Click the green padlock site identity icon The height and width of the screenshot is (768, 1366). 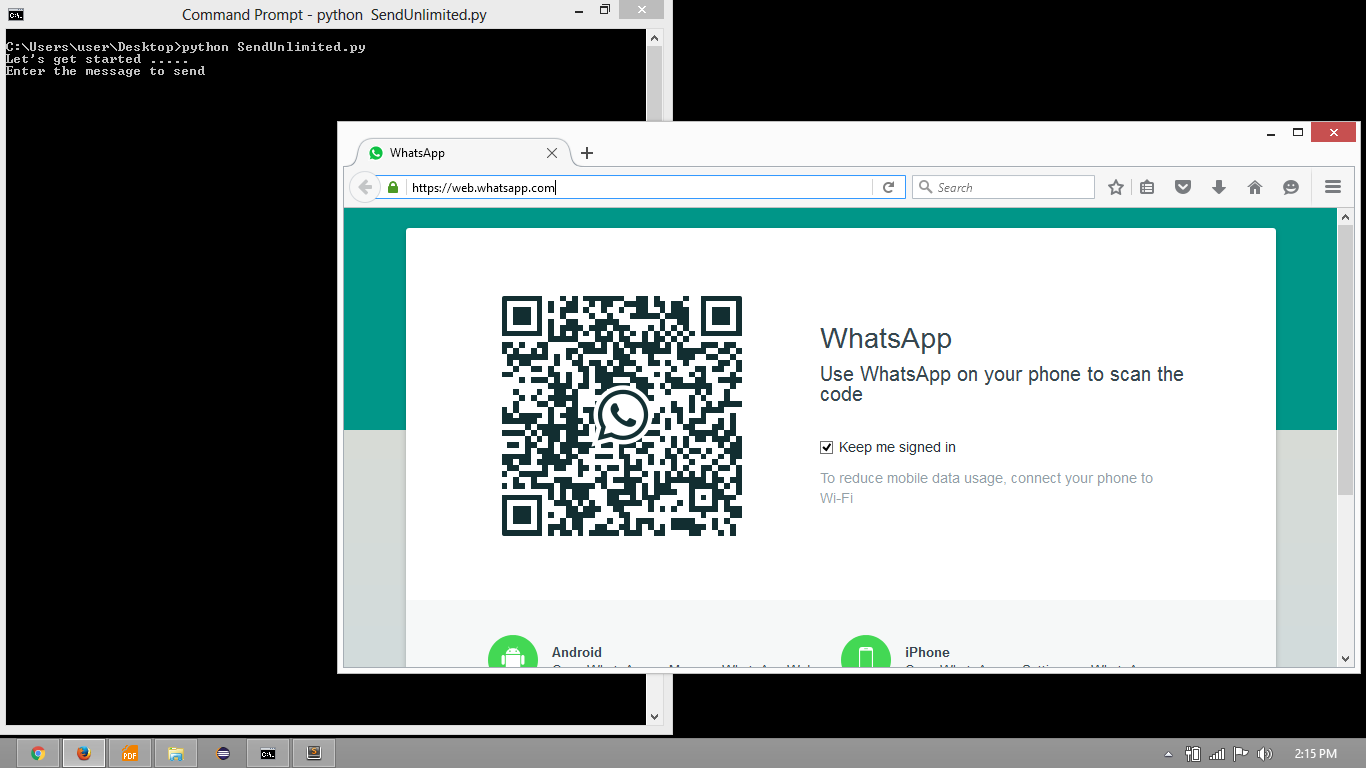pos(393,187)
